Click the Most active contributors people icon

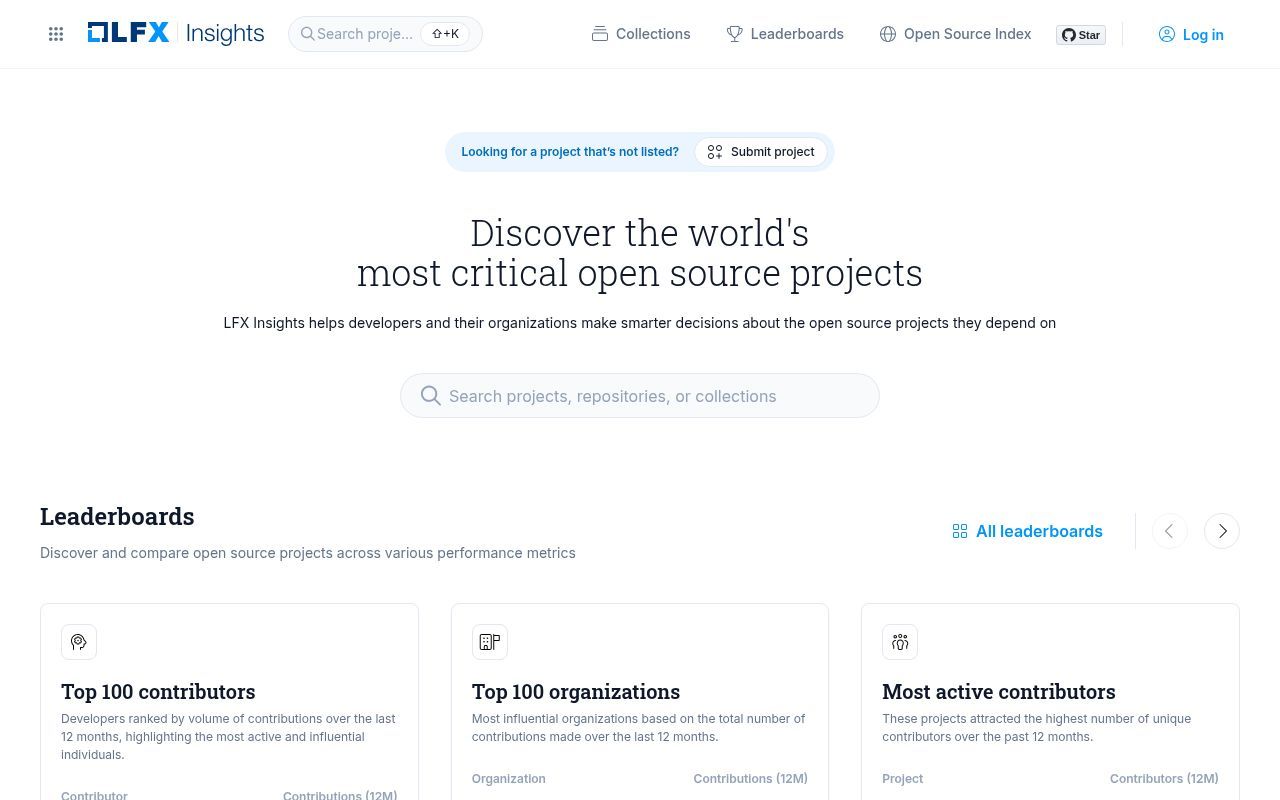[900, 642]
